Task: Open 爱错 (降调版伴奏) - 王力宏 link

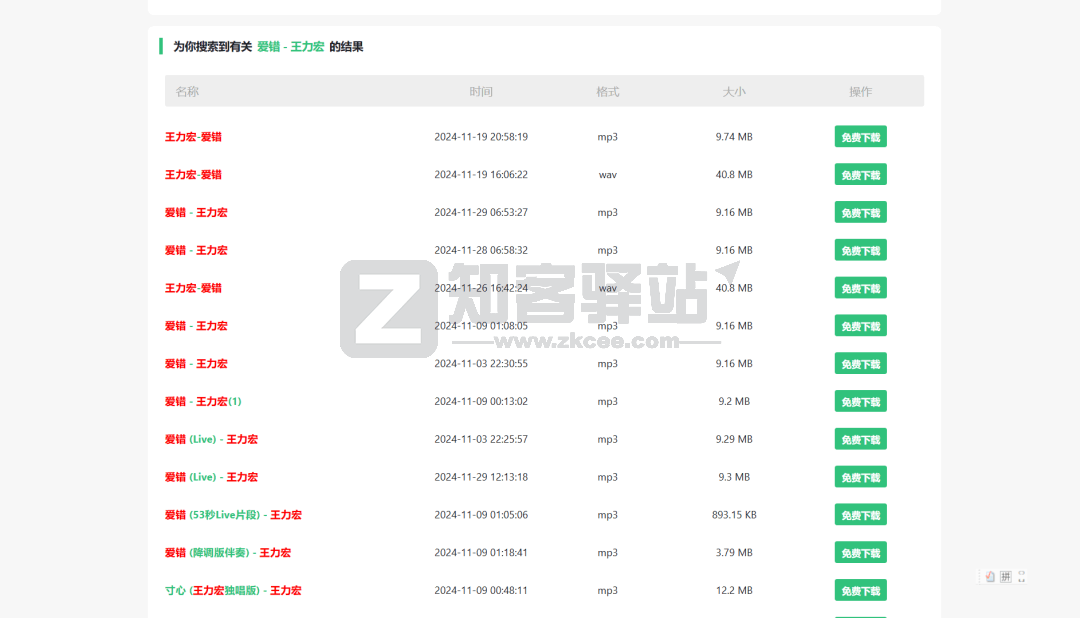Action: 228,553
